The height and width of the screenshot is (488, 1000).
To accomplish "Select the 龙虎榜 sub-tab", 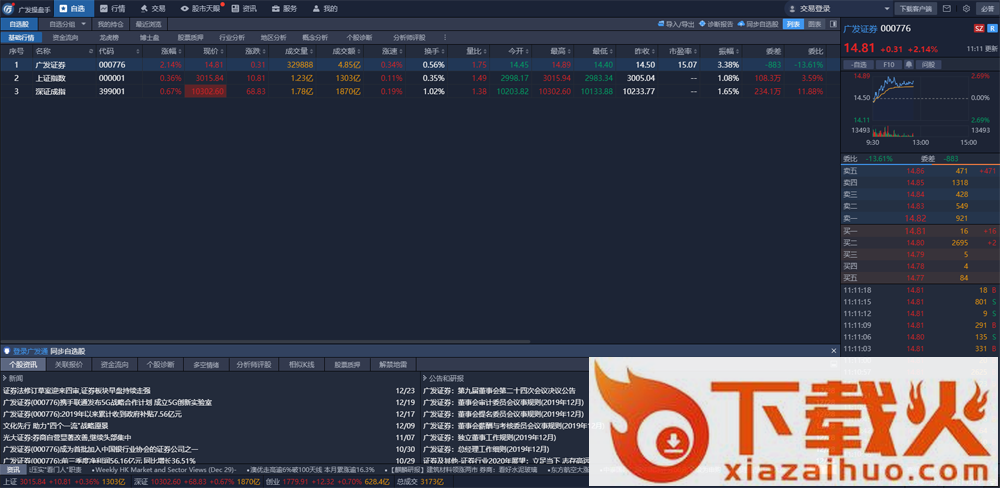I will [109, 38].
